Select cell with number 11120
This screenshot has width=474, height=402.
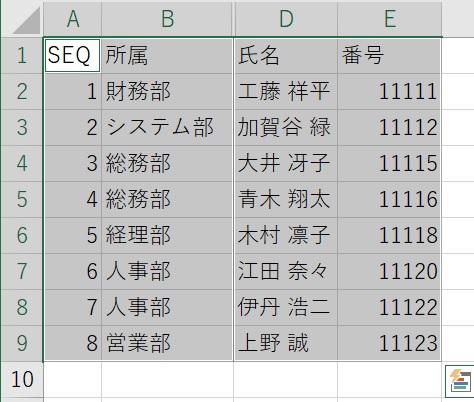point(389,271)
